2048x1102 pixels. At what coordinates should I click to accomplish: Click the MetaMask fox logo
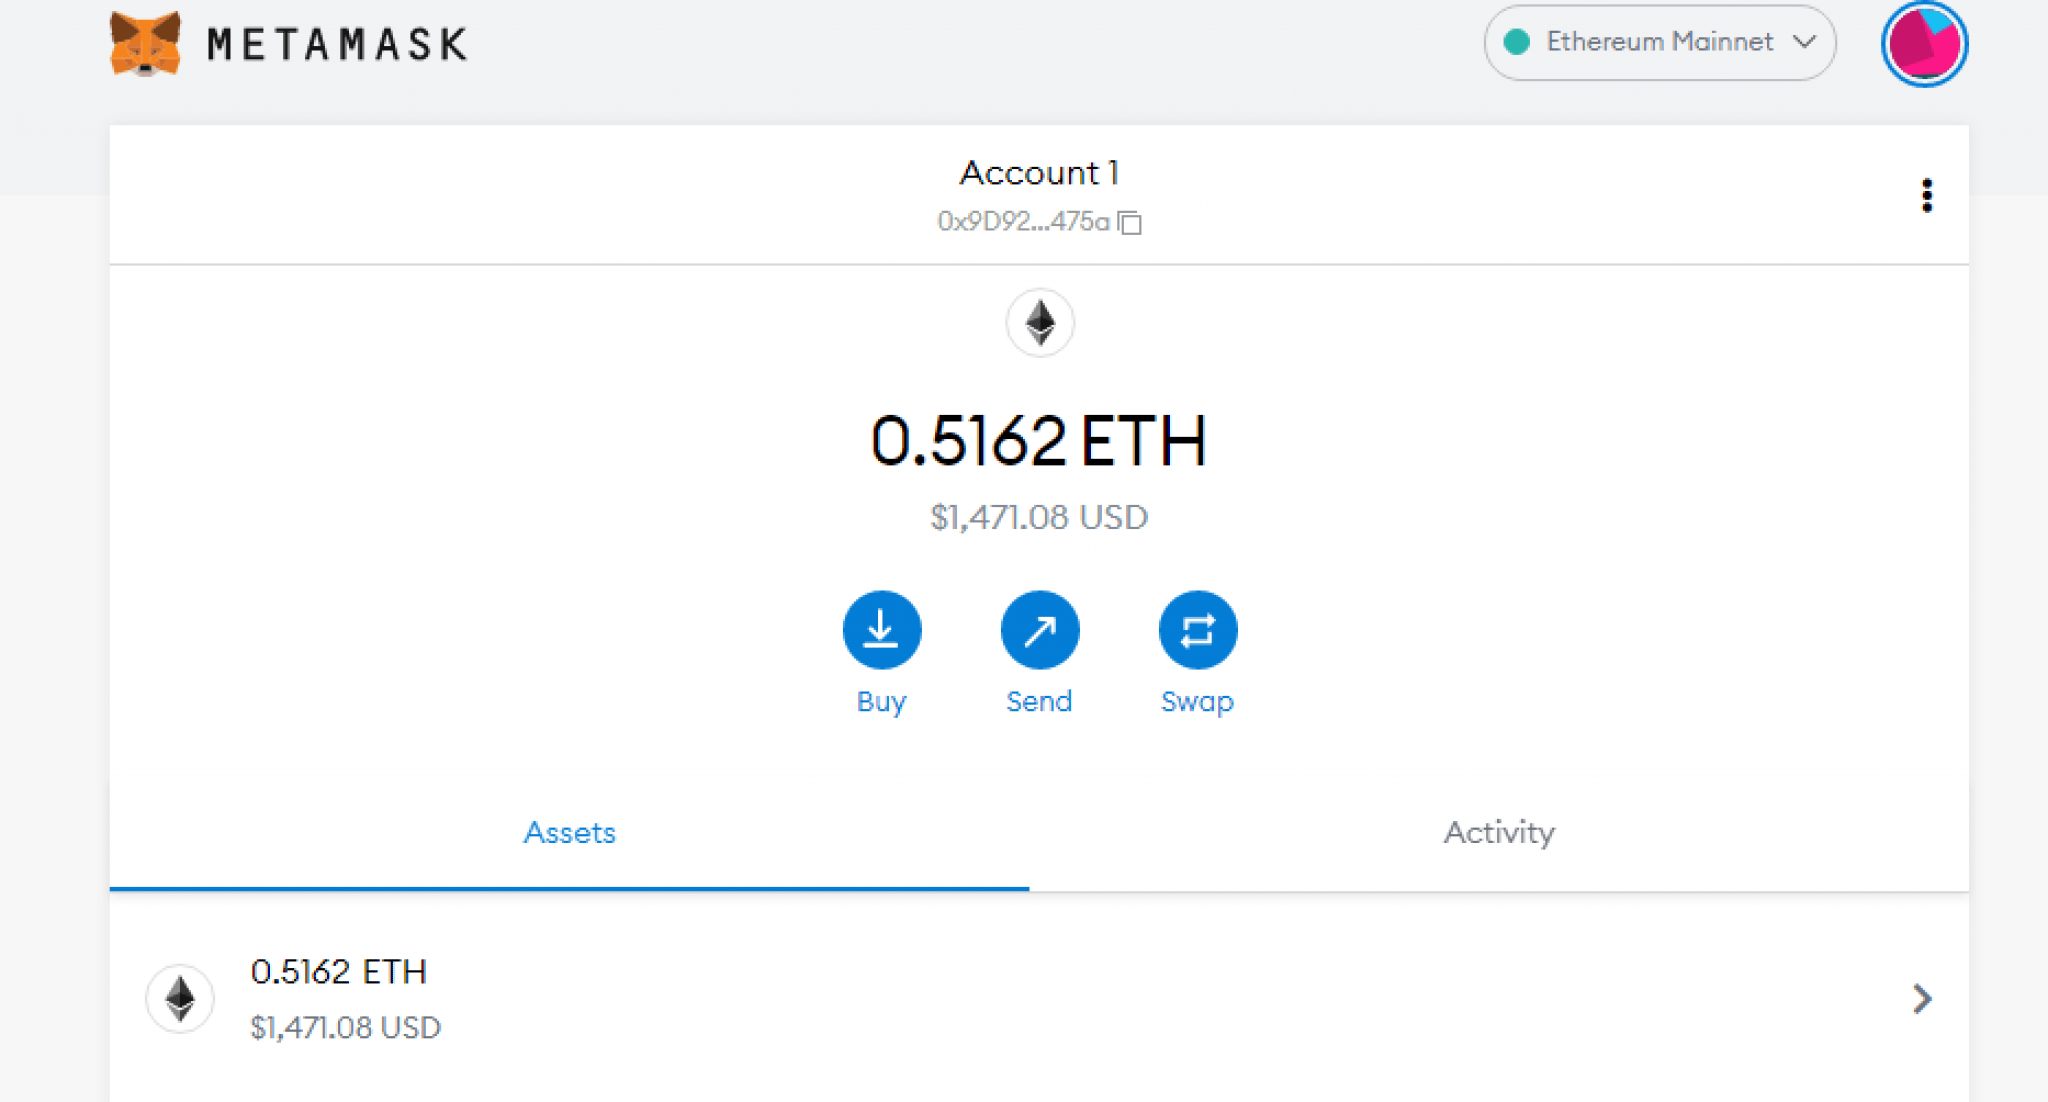tap(145, 42)
